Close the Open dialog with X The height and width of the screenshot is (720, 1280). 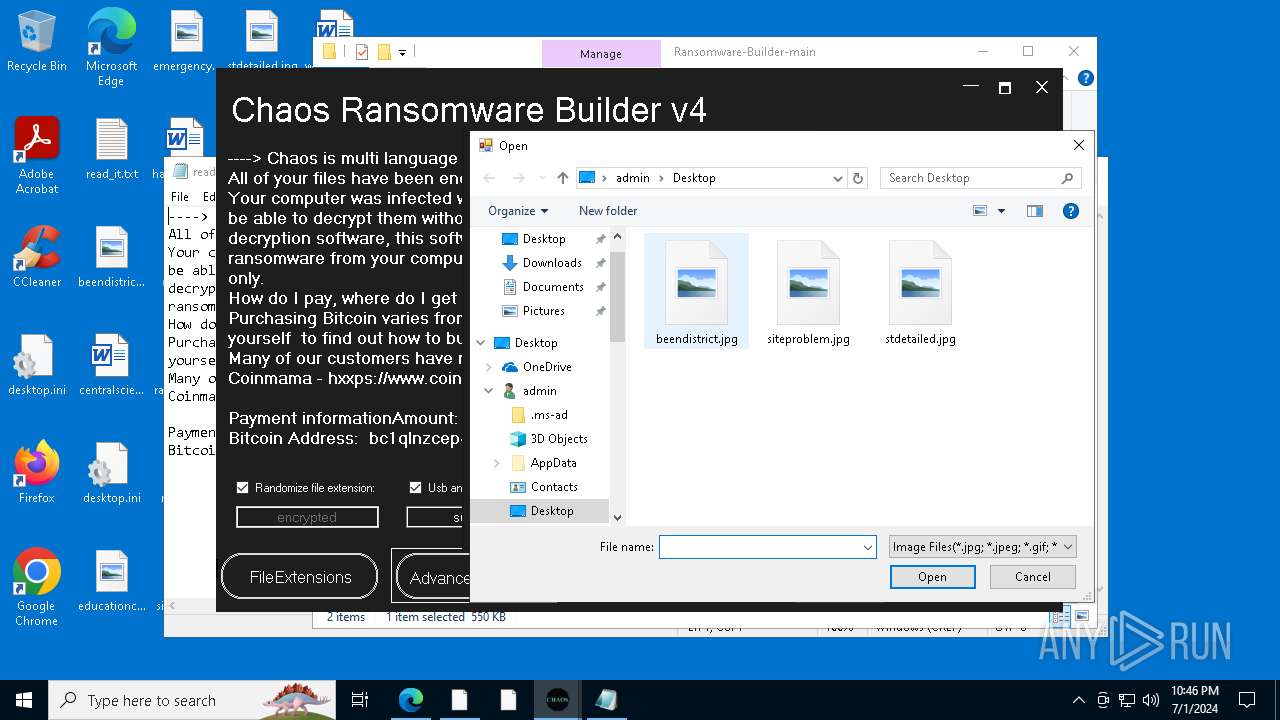[x=1078, y=145]
